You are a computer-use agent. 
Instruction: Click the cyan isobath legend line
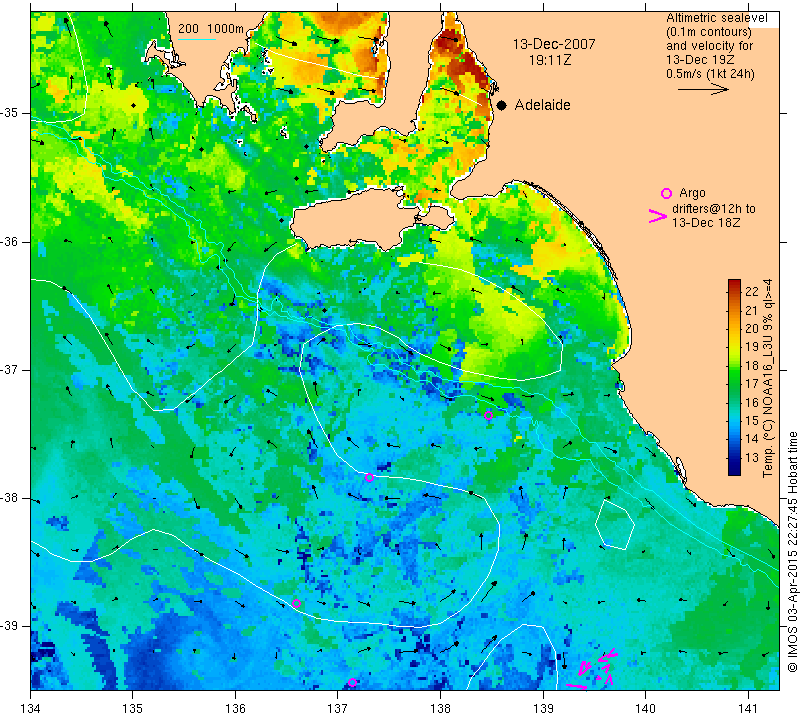pyautogui.click(x=196, y=39)
